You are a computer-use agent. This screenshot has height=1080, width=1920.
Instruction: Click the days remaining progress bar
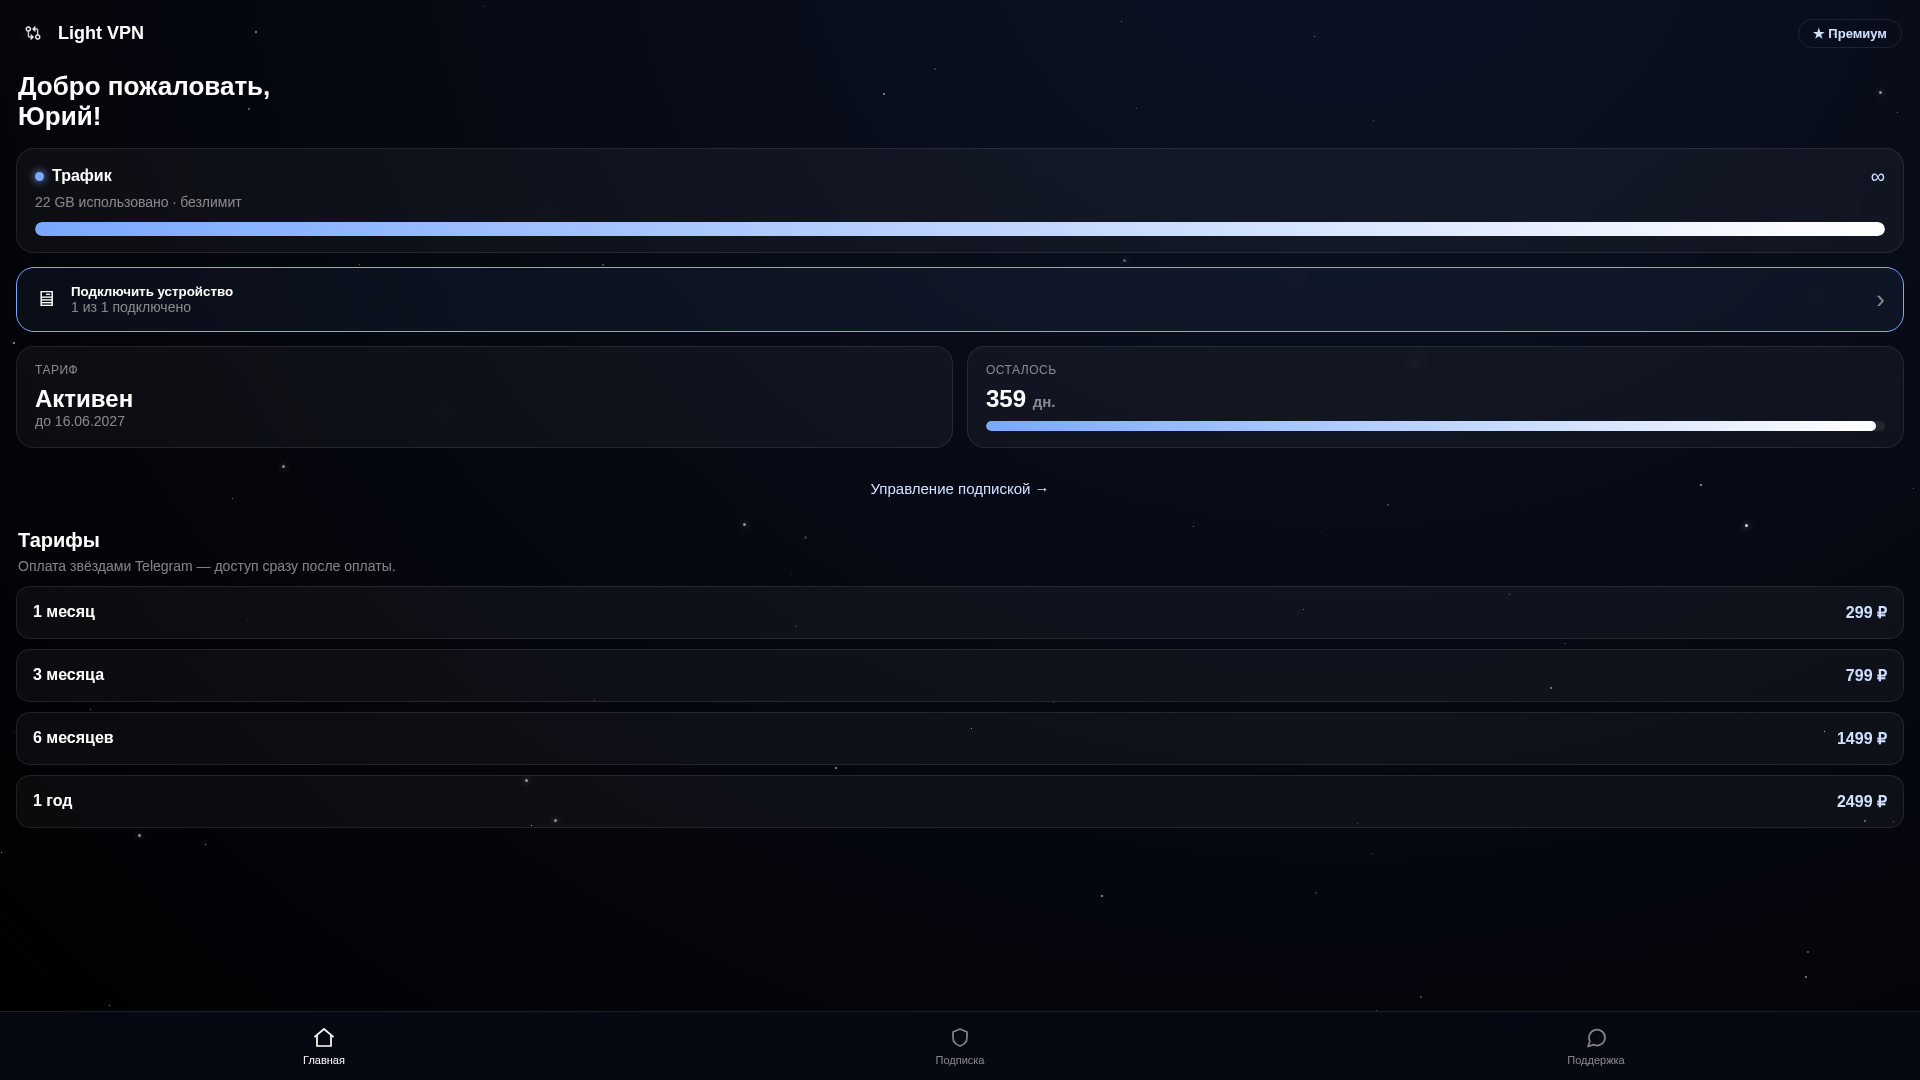coord(1435,426)
